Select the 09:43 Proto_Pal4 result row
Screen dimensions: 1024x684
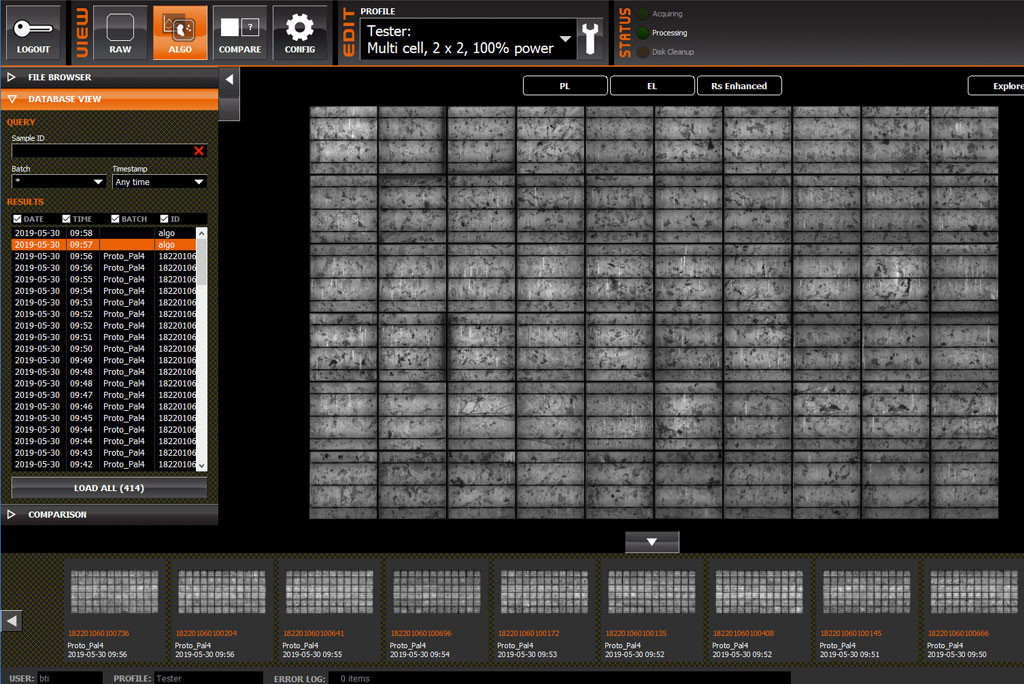[x=104, y=453]
